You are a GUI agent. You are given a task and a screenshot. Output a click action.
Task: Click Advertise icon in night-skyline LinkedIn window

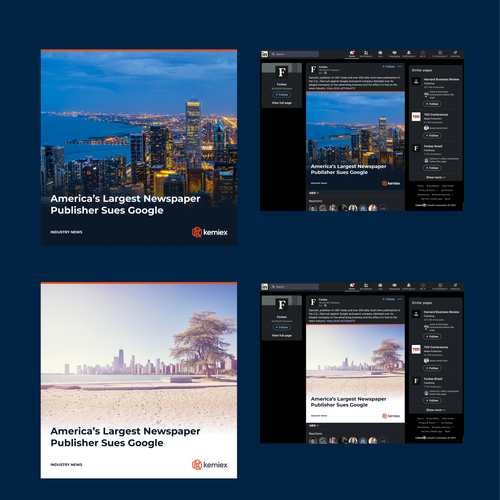click(455, 54)
